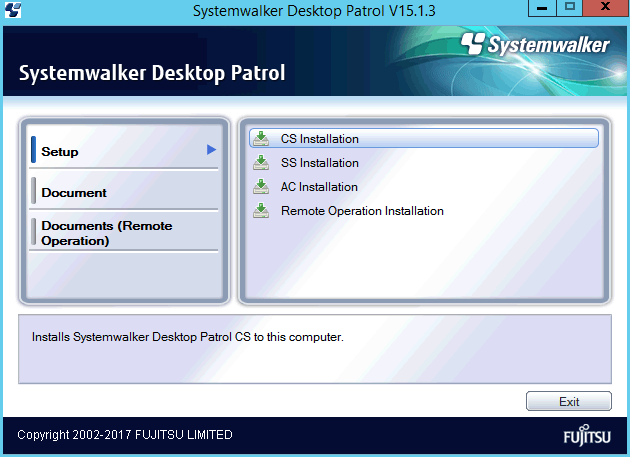Click the description text panel above Exit
The image size is (630, 457).
click(314, 348)
